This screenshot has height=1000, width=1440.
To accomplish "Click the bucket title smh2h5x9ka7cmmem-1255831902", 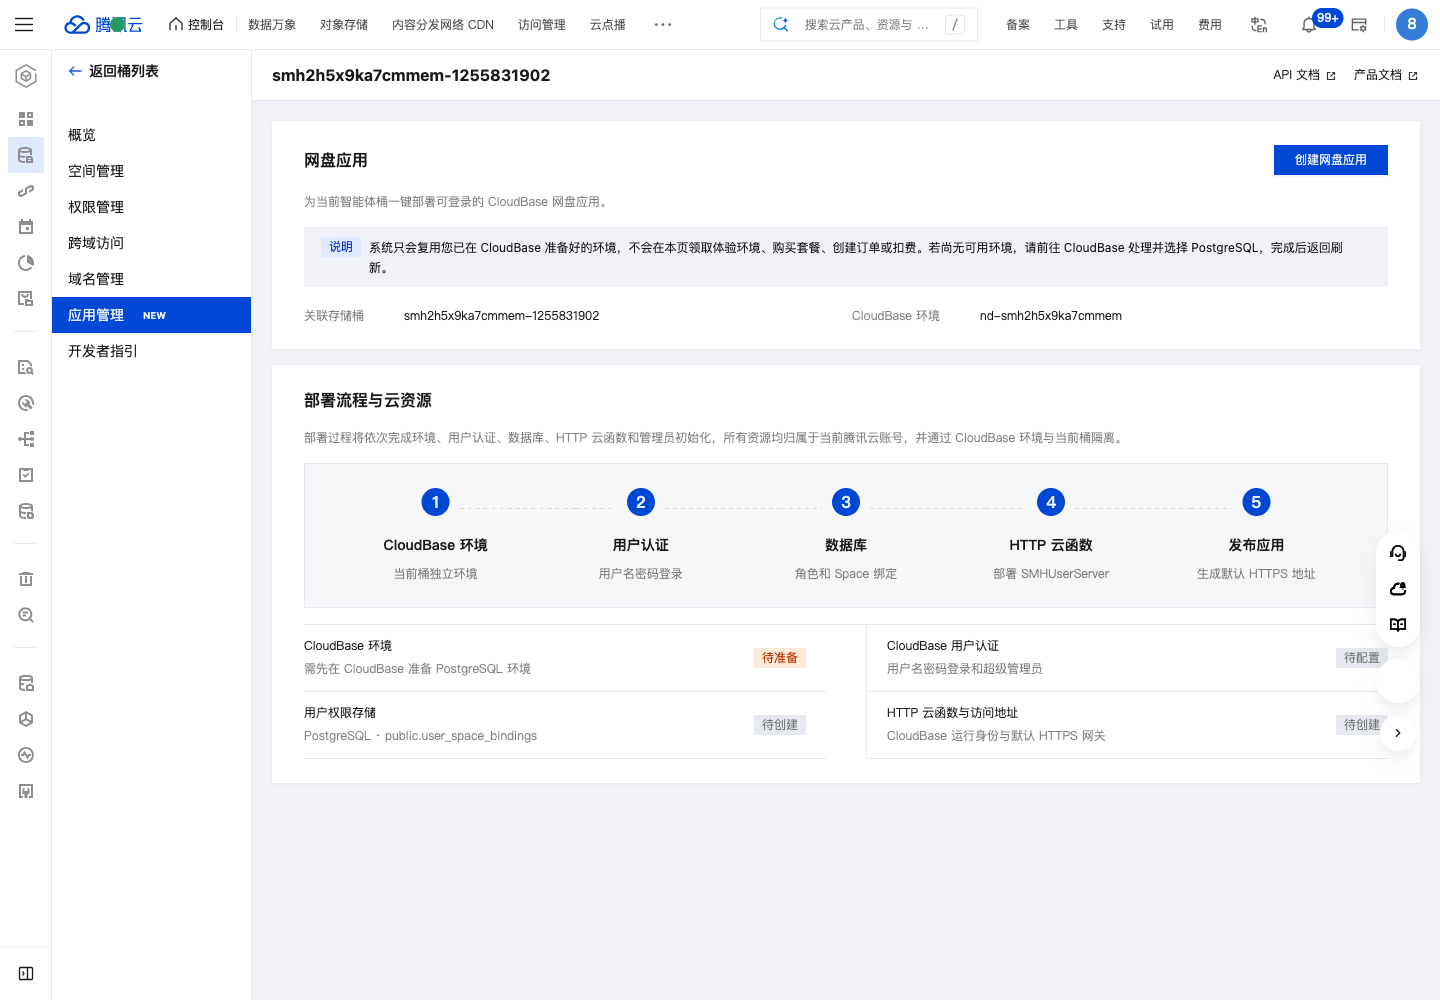I will 411,75.
